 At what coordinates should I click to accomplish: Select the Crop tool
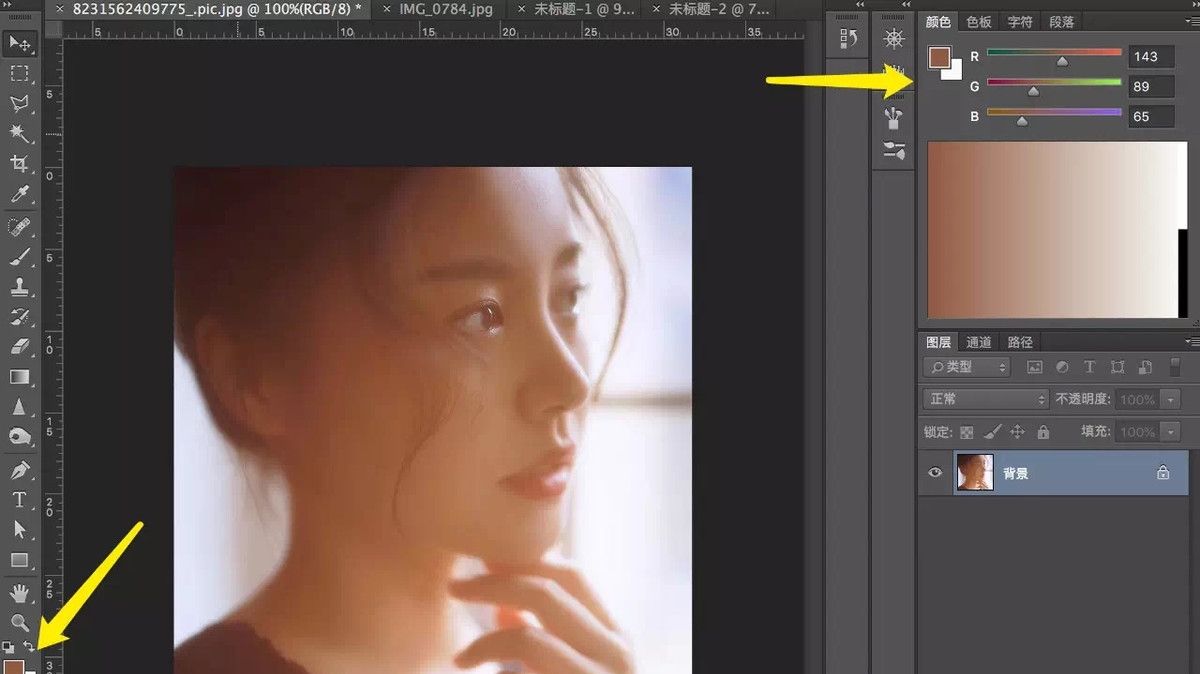[20, 163]
